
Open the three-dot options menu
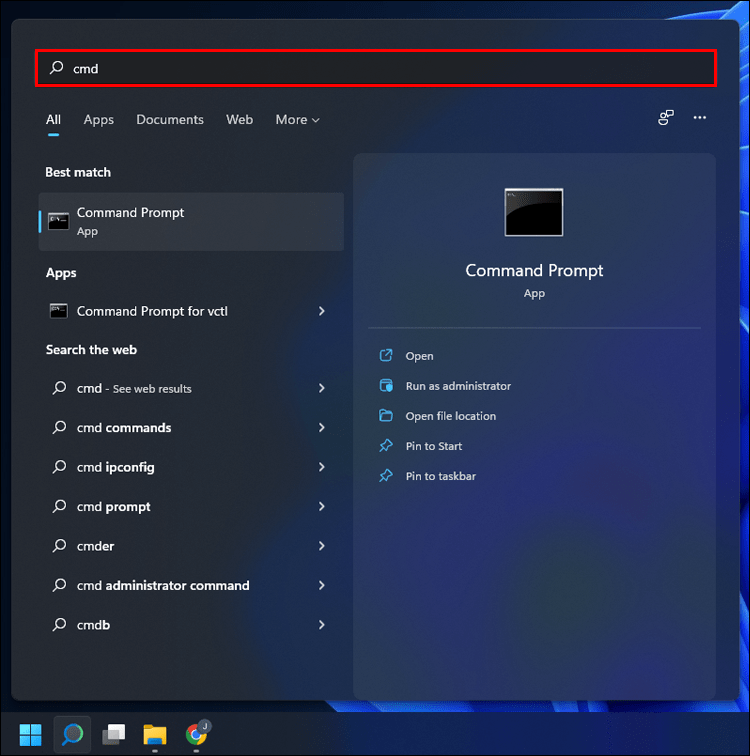[x=699, y=117]
